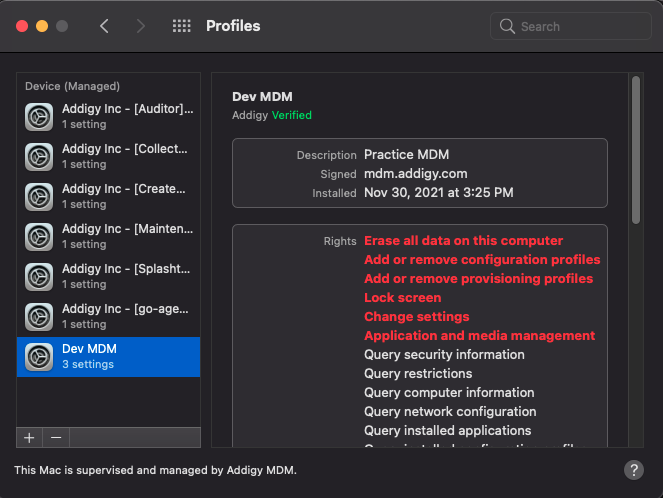663x498 pixels.
Task: Select Addigy Inc - [Mainten profile name
Action: coord(127,229)
